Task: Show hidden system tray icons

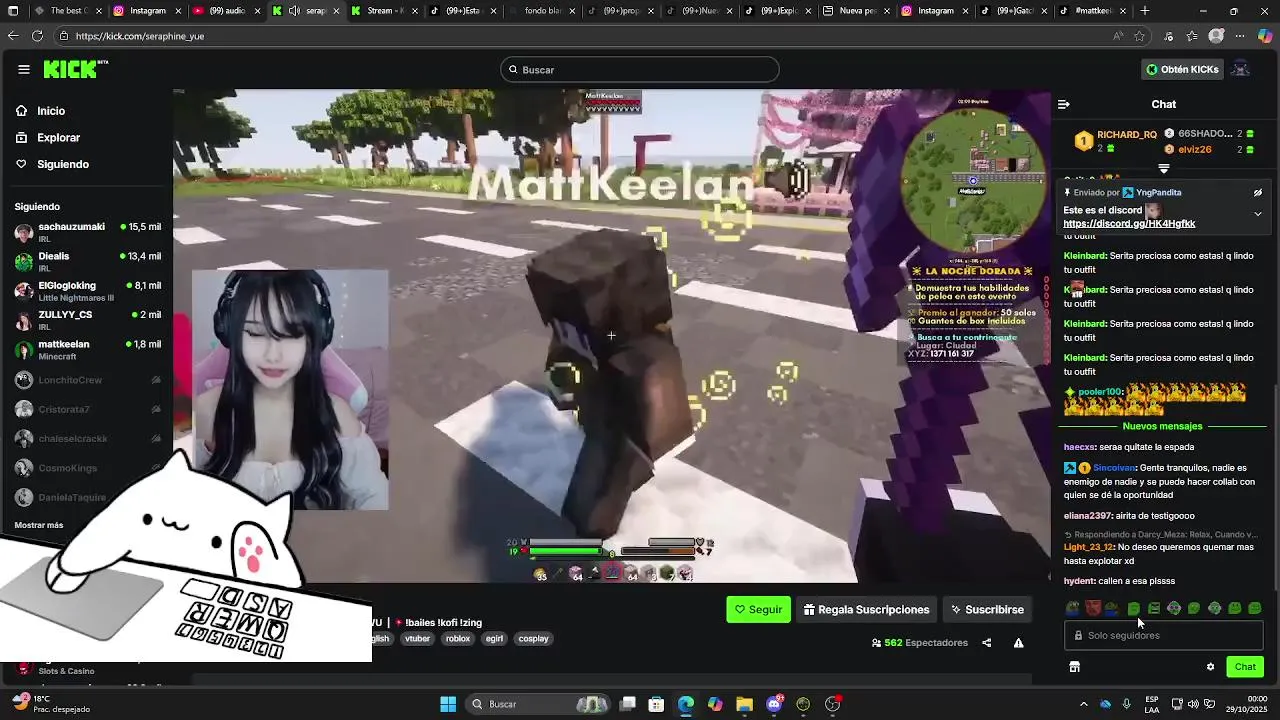Action: click(x=1083, y=704)
